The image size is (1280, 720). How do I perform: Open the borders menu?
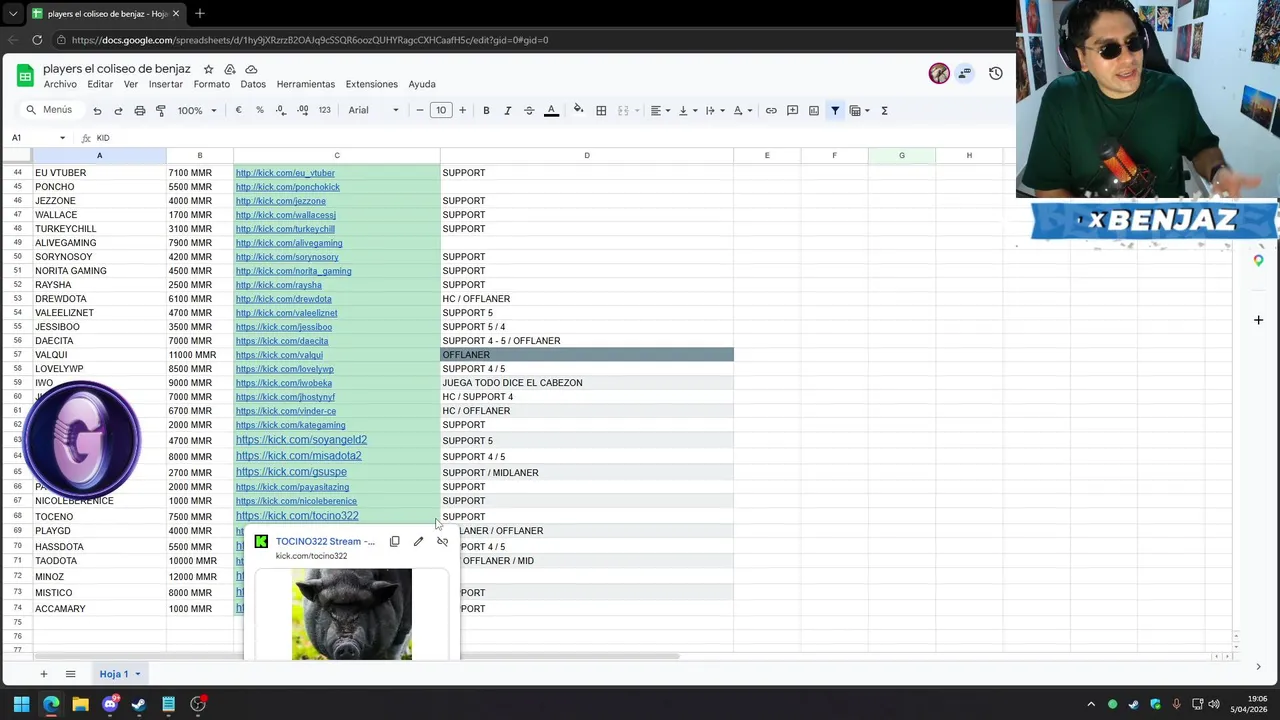(601, 111)
